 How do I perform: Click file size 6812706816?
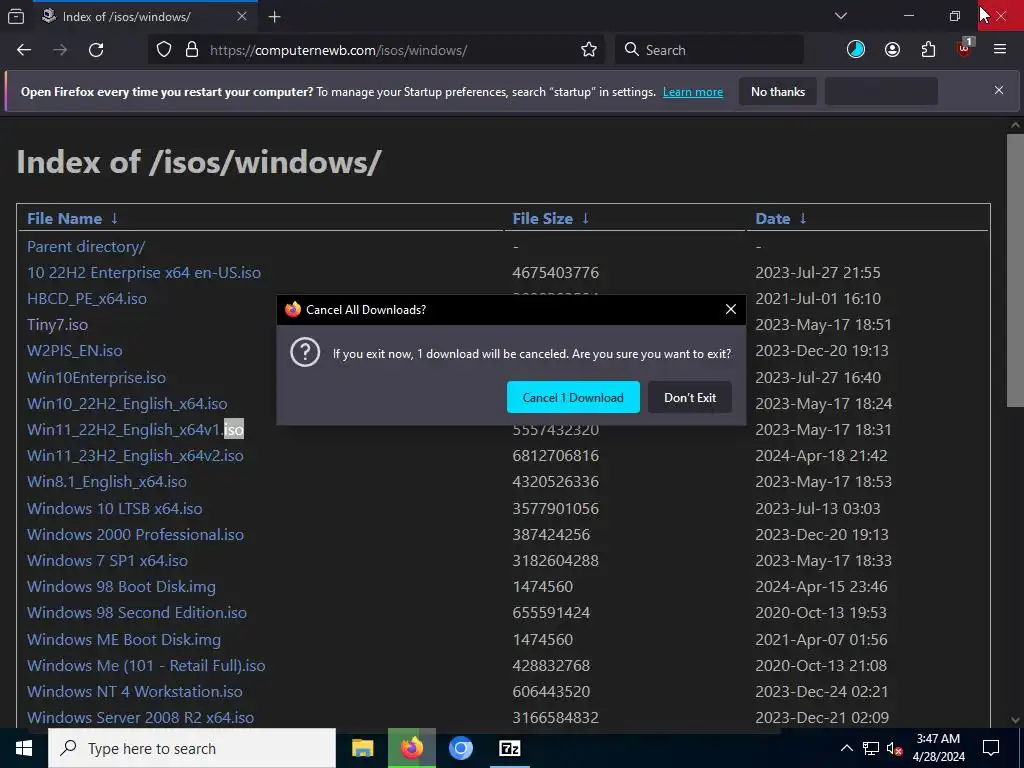[x=556, y=456]
